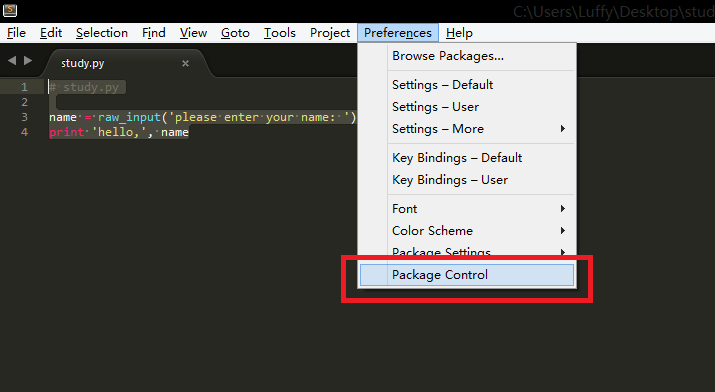
Task: Expand the Package Settings submenu
Action: coord(466,252)
